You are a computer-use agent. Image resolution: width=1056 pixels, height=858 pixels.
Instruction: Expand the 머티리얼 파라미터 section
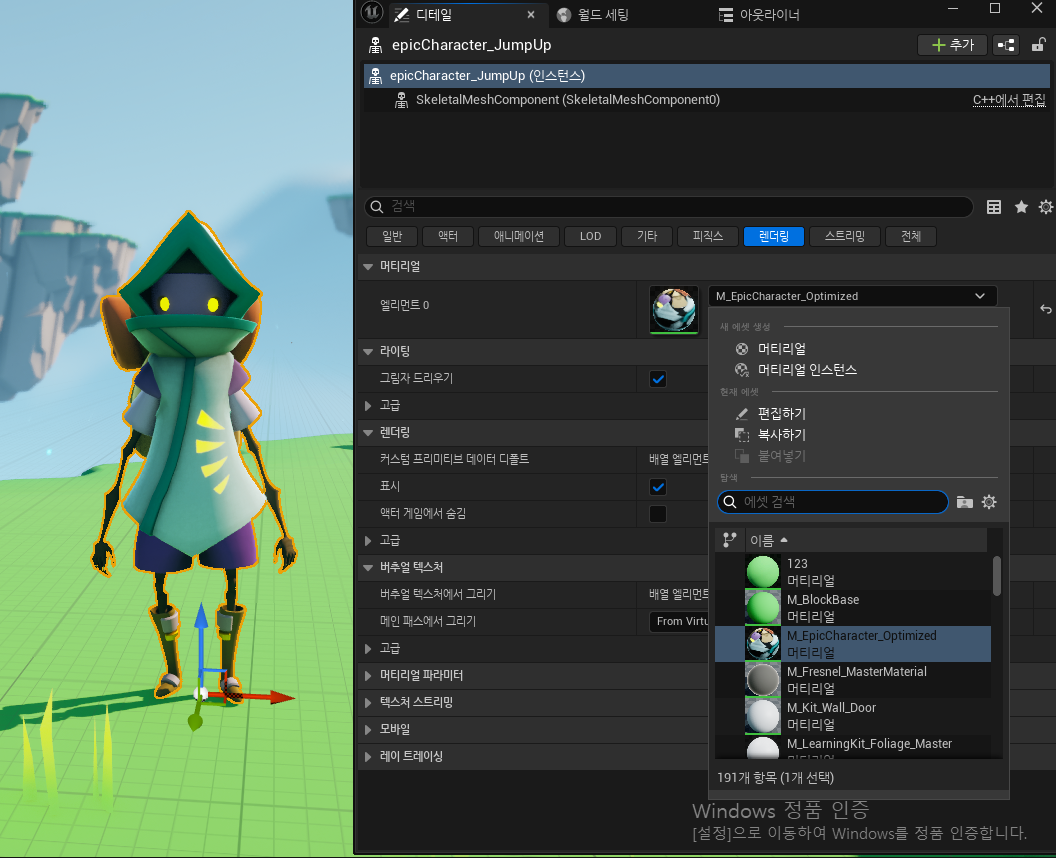368,675
